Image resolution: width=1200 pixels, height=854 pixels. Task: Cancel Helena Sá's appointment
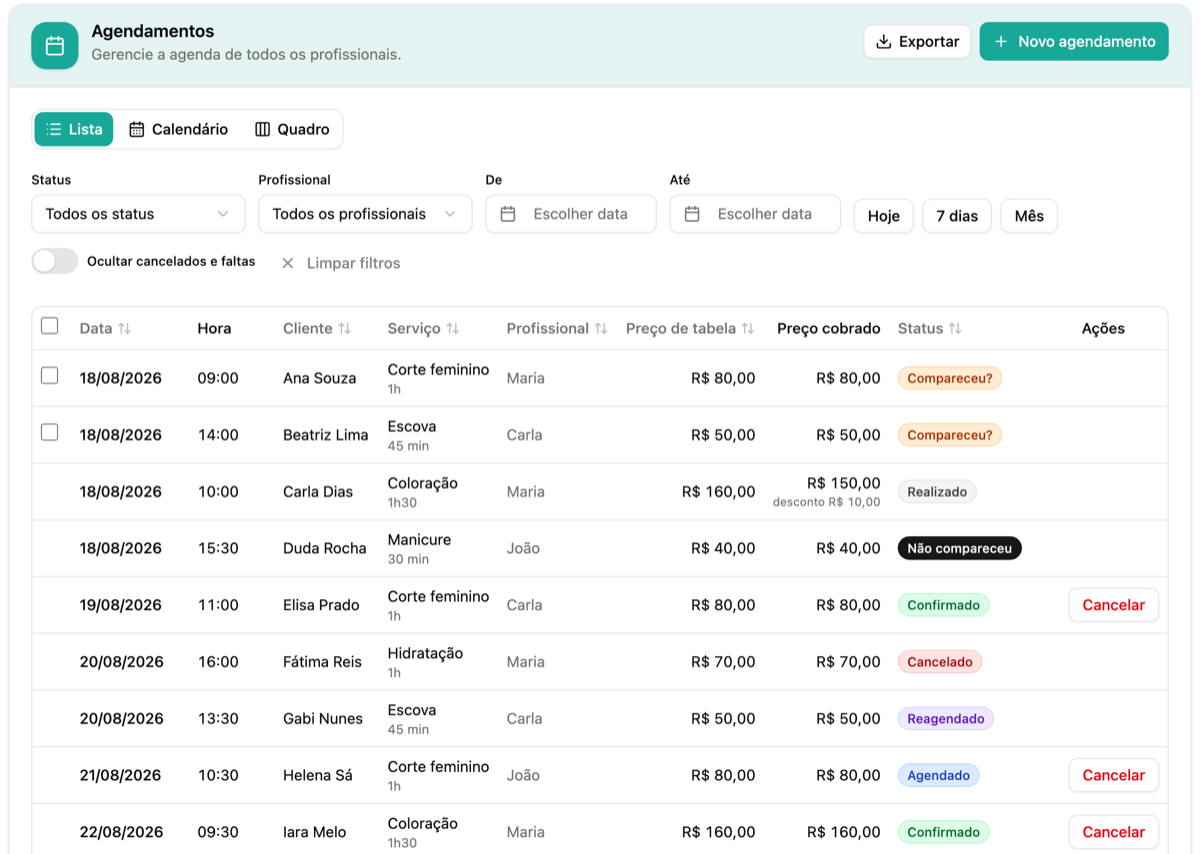[x=1113, y=775]
